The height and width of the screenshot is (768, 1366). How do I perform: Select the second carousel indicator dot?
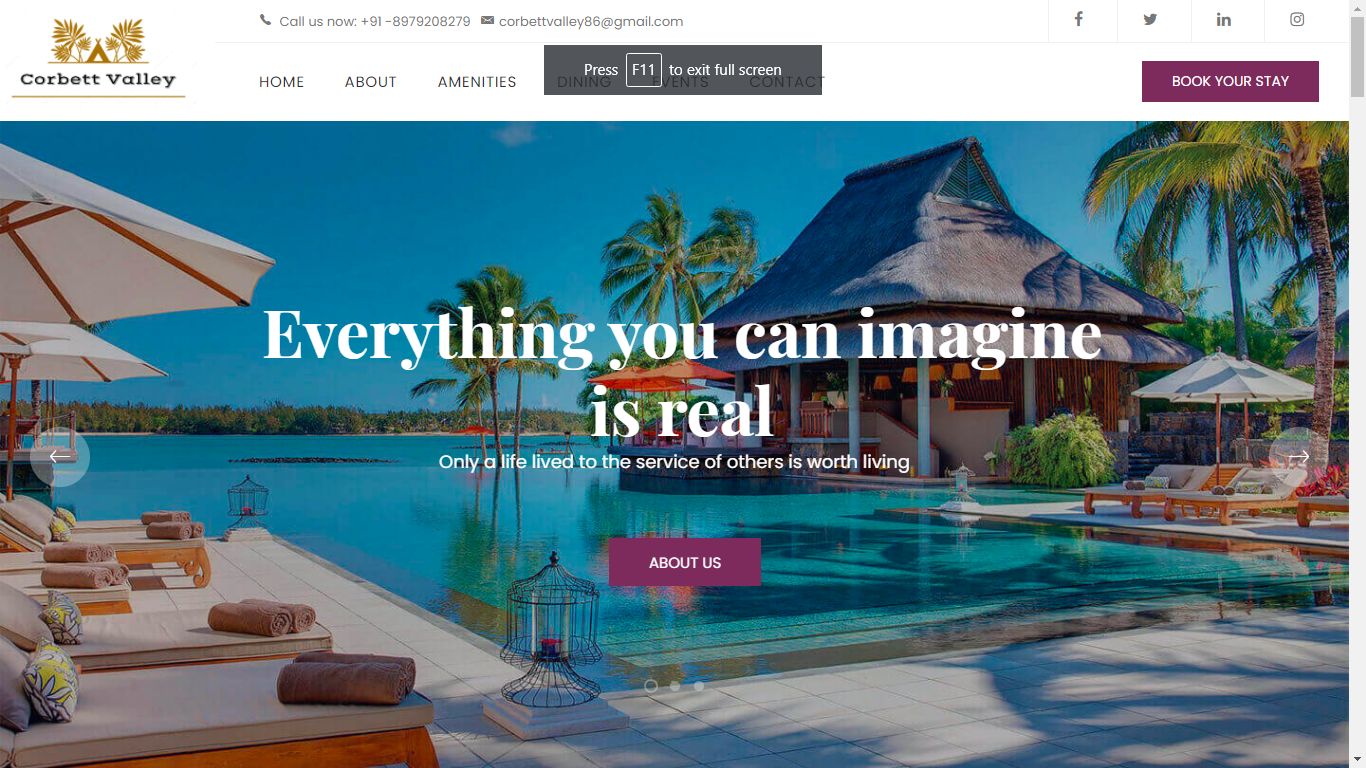pyautogui.click(x=675, y=686)
